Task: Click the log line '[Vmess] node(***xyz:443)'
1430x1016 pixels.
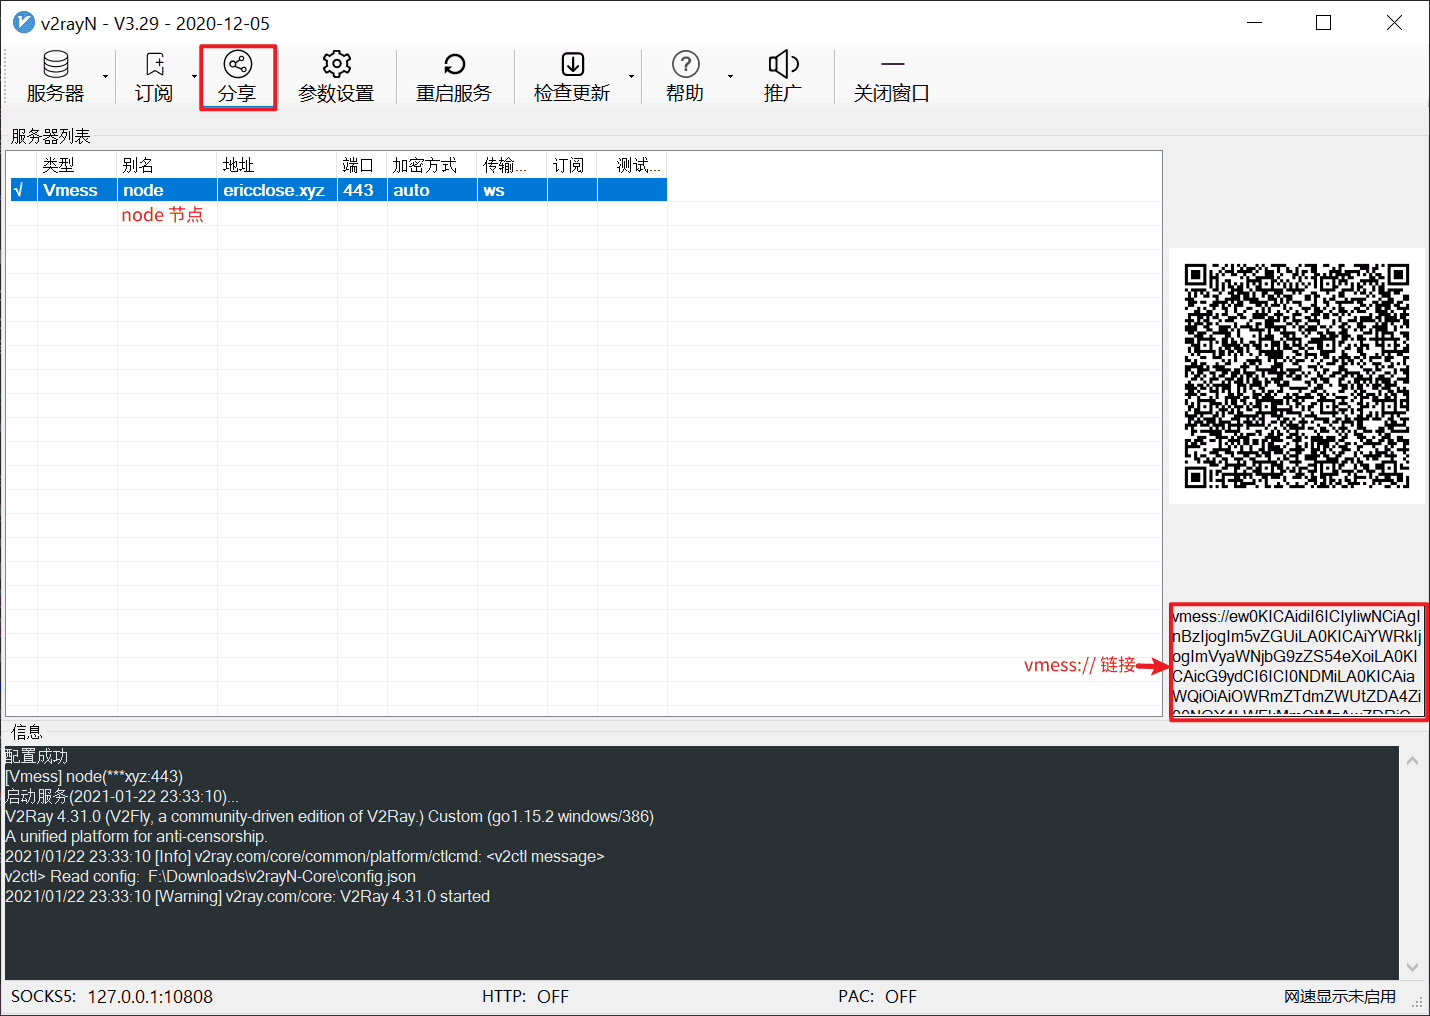Action: click(94, 776)
